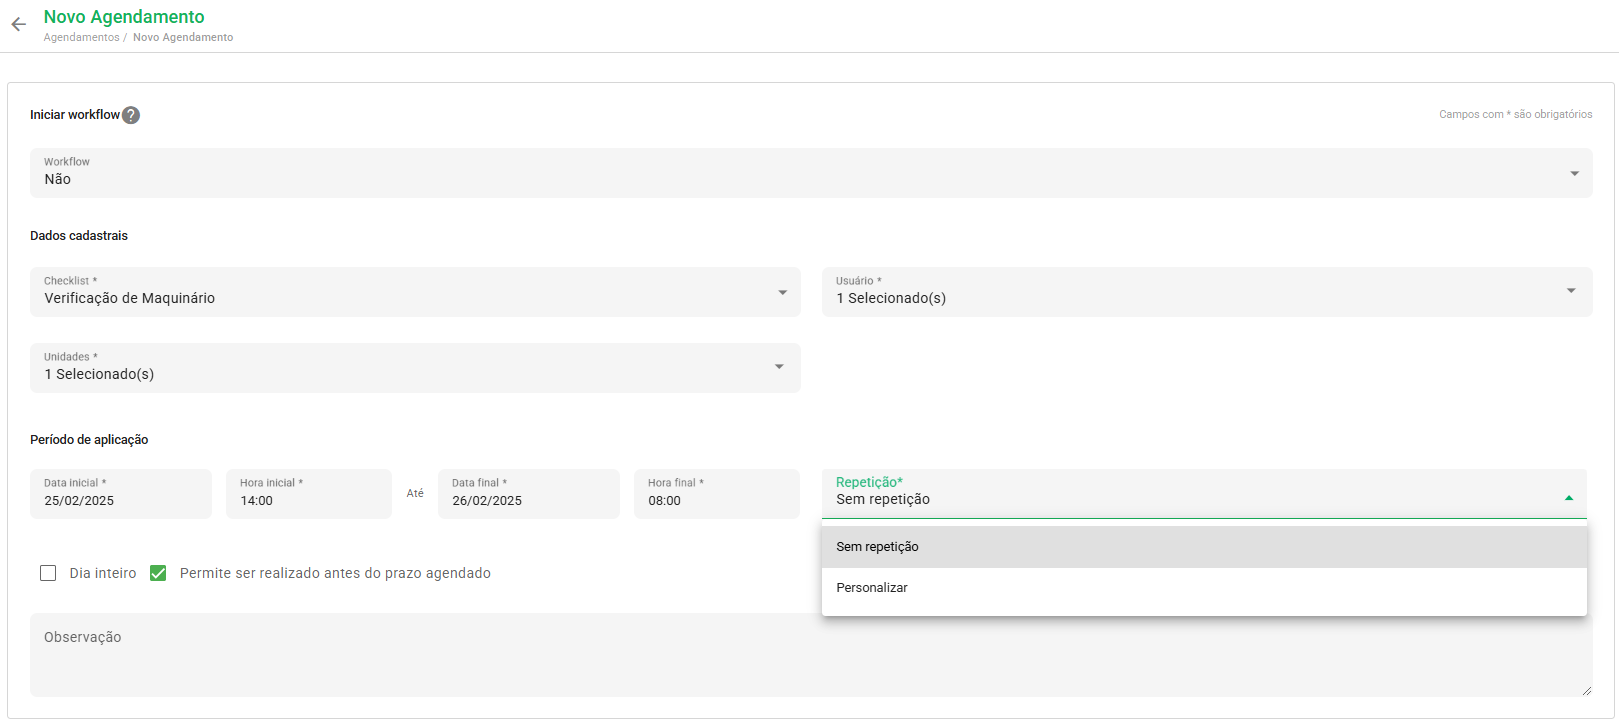Collapse the Repetição dropdown arrow

(x=1568, y=498)
